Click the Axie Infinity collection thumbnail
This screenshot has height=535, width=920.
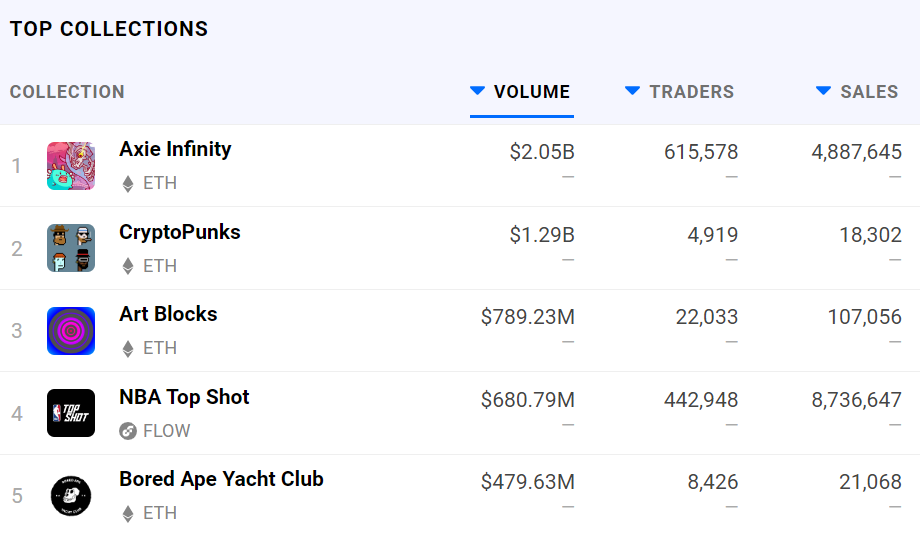pyautogui.click(x=71, y=166)
